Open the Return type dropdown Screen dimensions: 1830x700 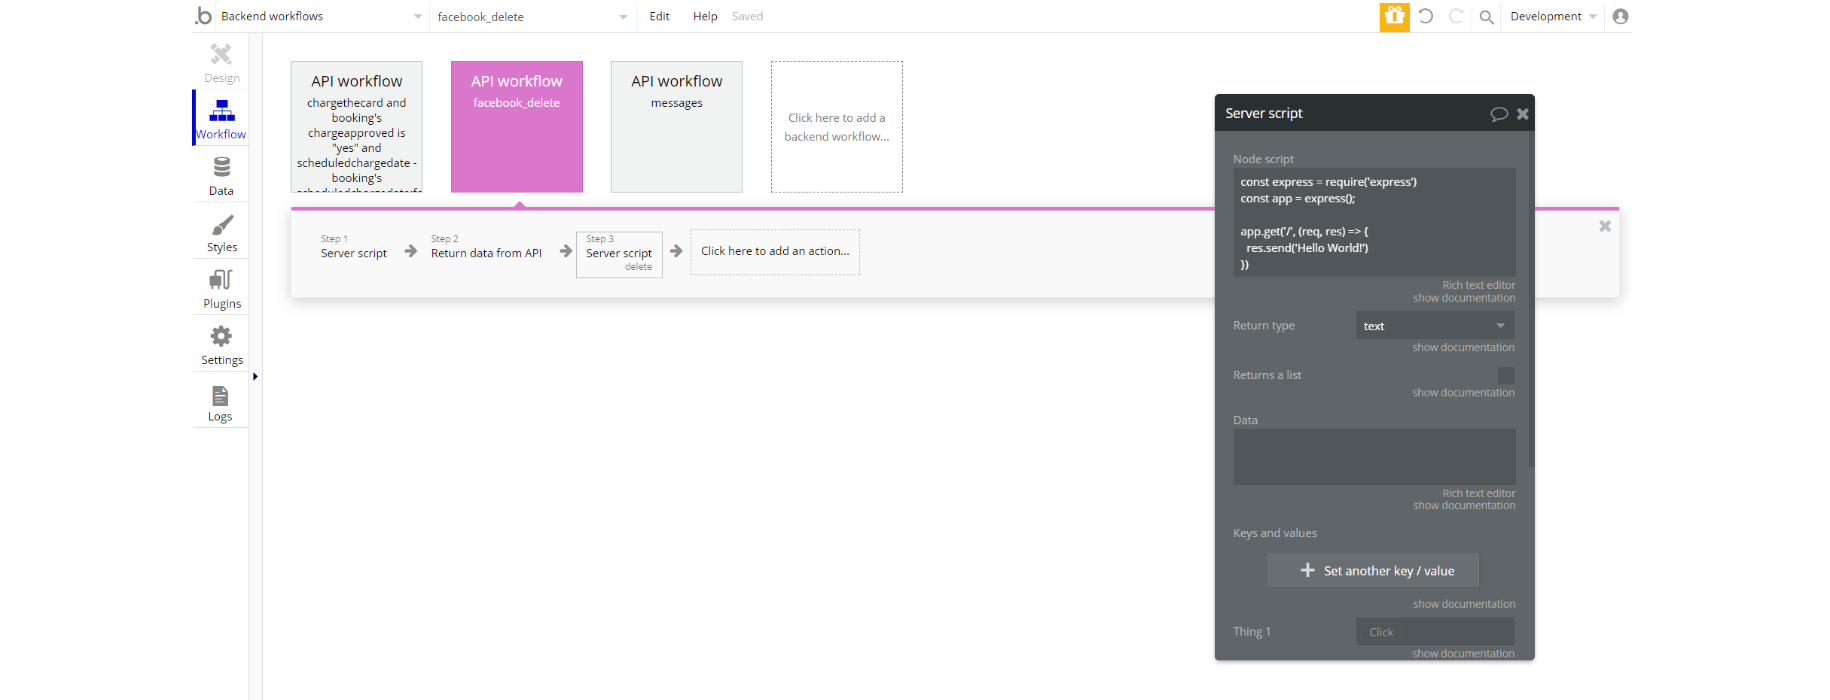click(x=1434, y=326)
